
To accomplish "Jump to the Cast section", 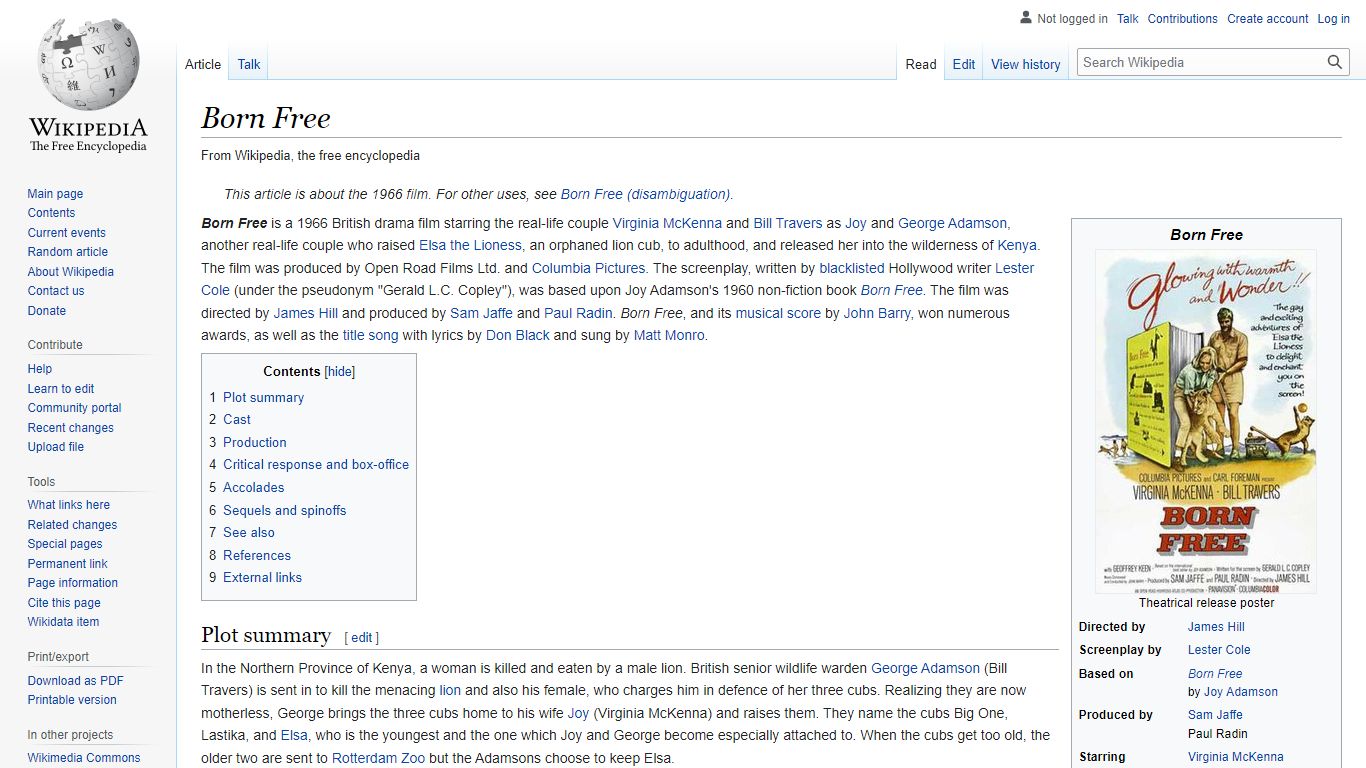I will pos(237,420).
